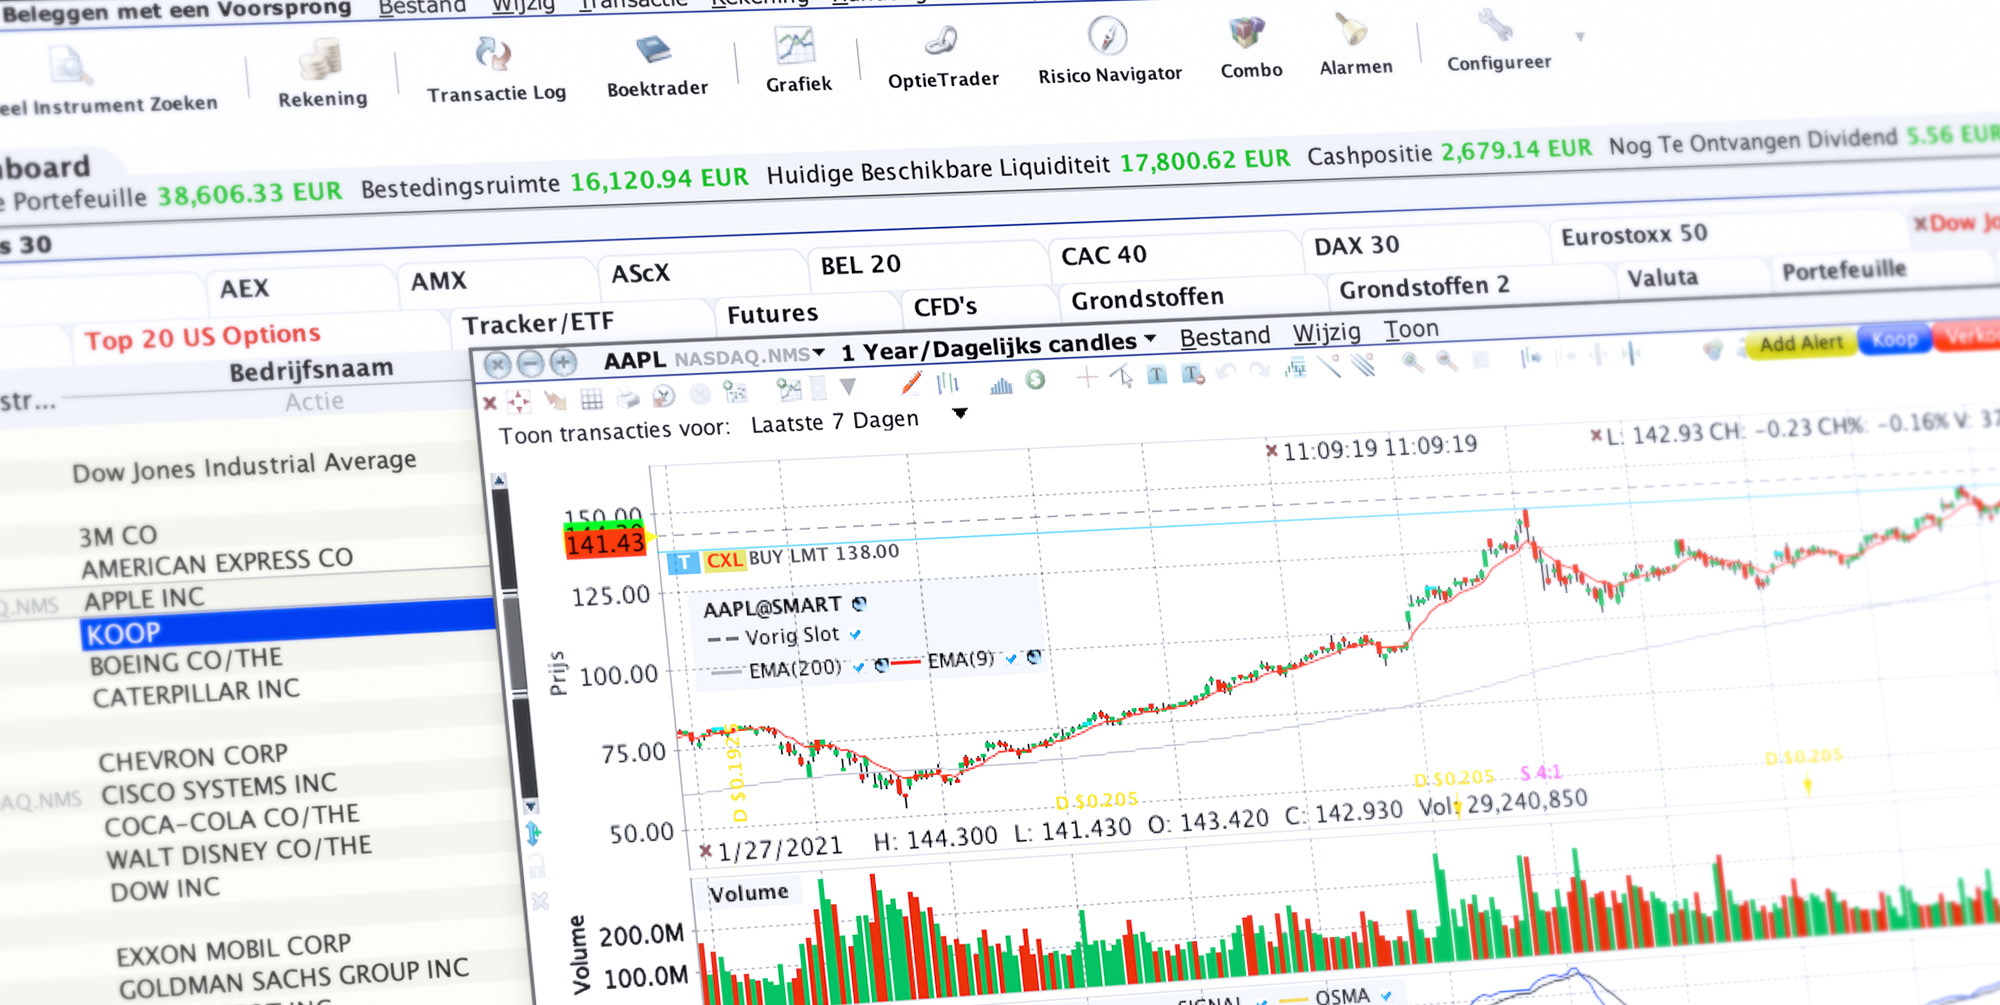Click the chart window minus button
This screenshot has width=2000, height=1005.
[x=530, y=364]
